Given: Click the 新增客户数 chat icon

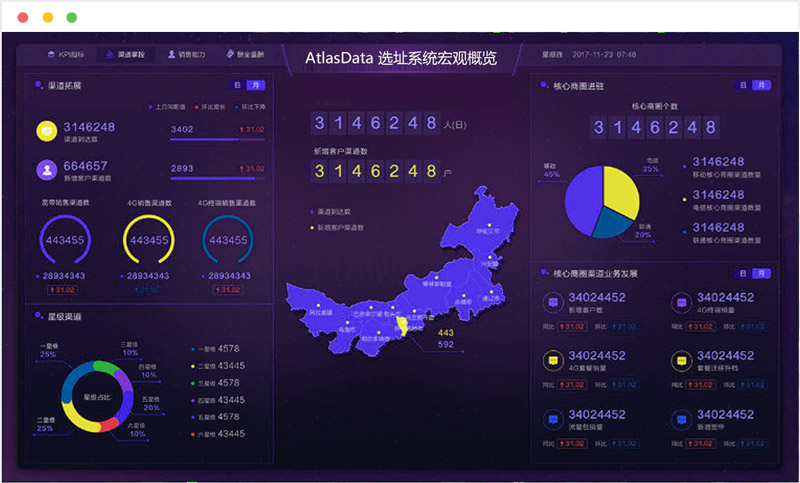Looking at the screenshot, I should coord(553,302).
